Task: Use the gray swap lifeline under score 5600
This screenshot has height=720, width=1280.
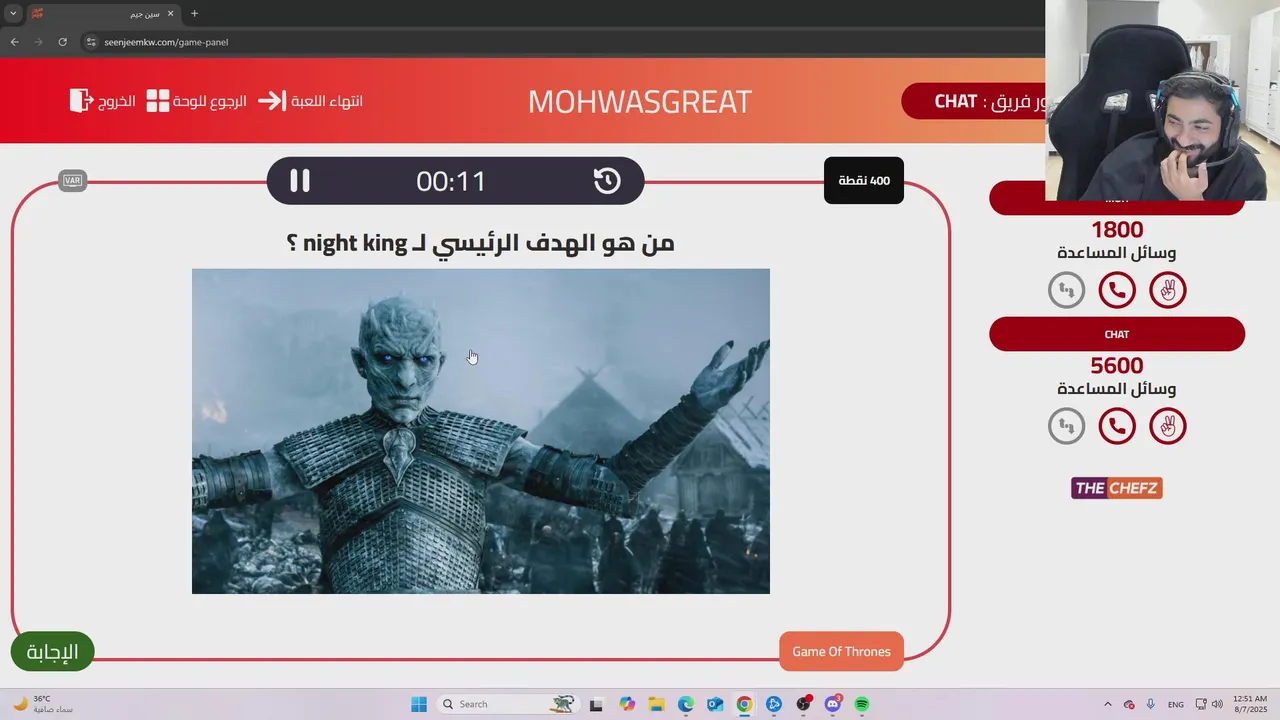Action: coord(1066,426)
